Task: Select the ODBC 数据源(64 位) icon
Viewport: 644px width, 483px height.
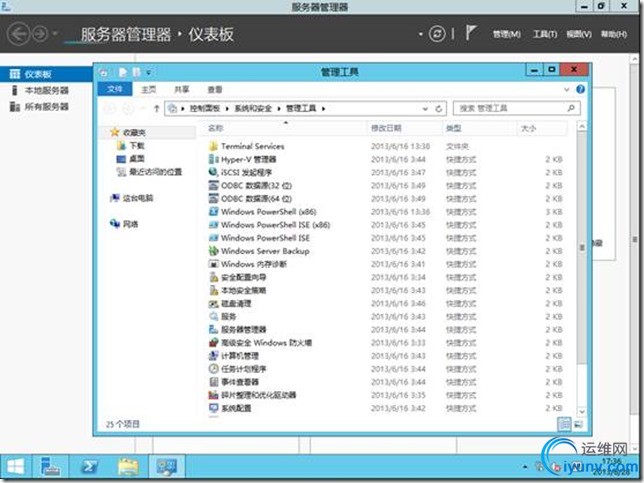Action: [x=213, y=199]
